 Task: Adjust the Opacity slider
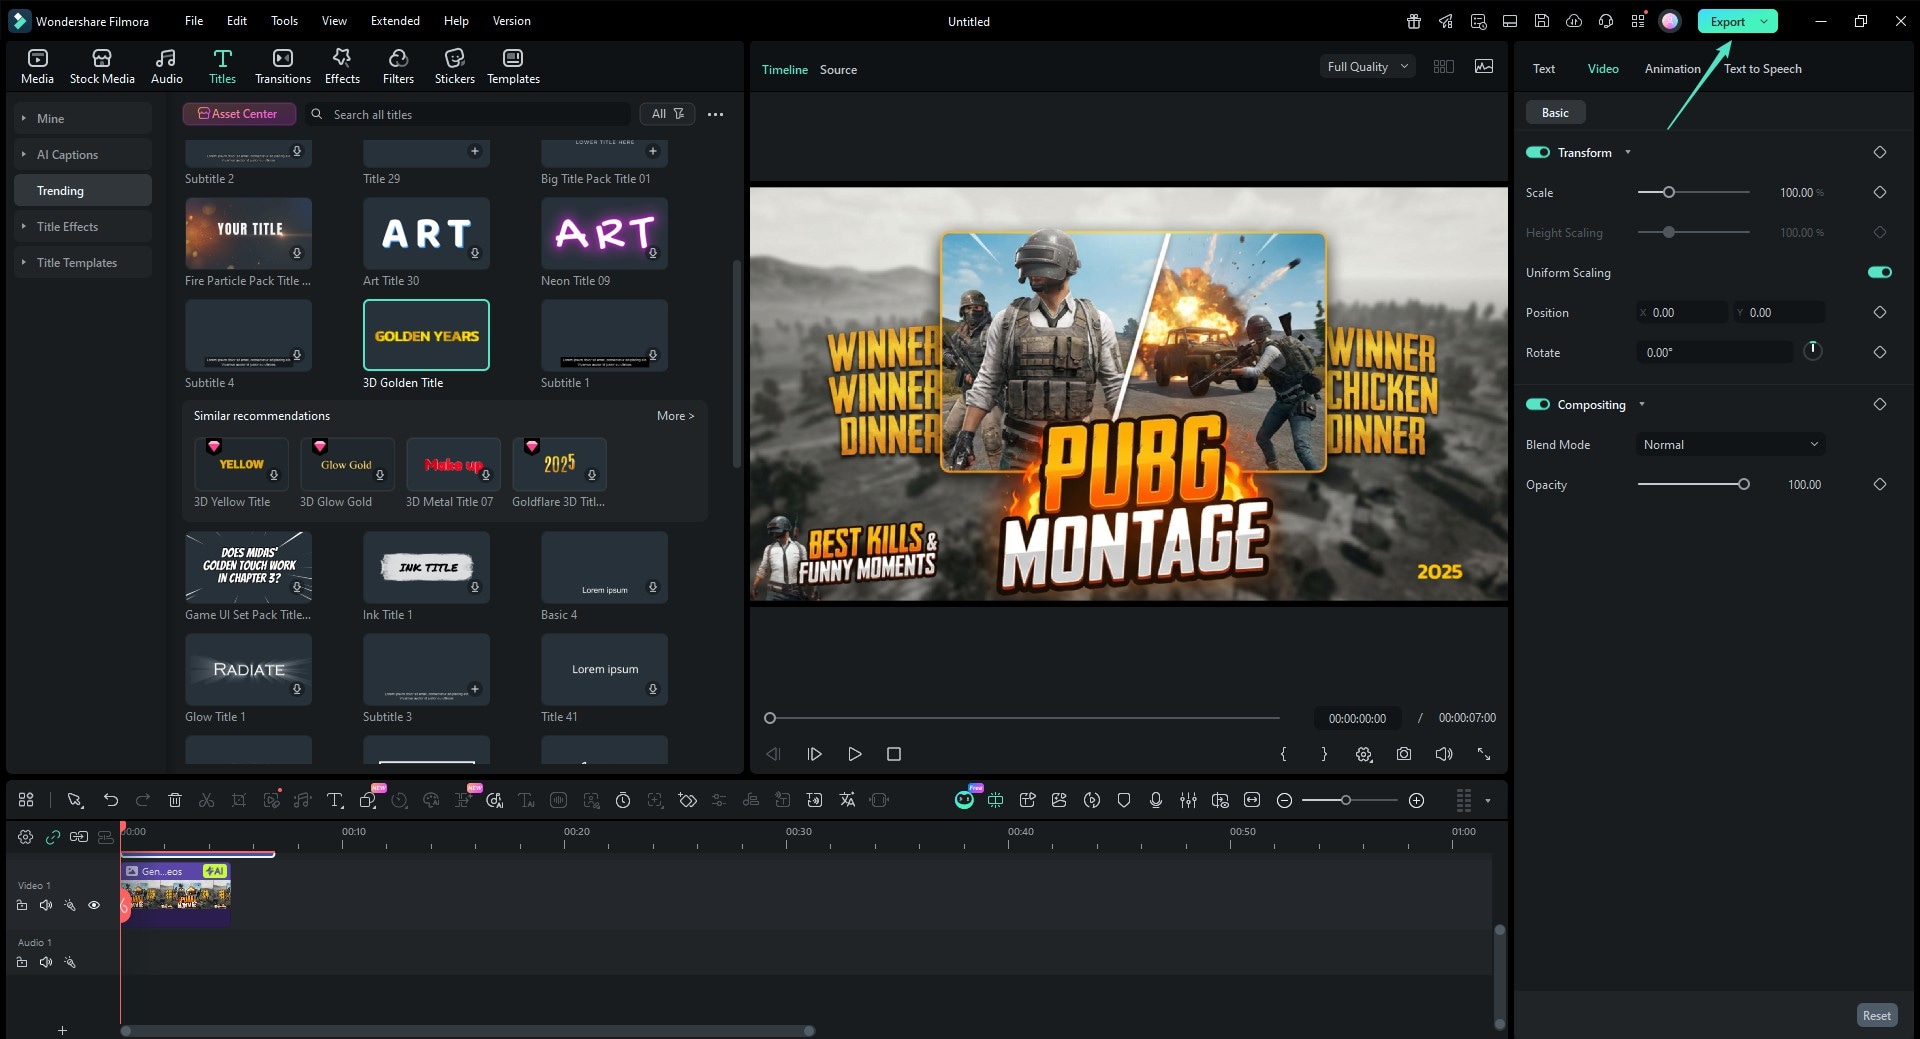click(x=1744, y=484)
